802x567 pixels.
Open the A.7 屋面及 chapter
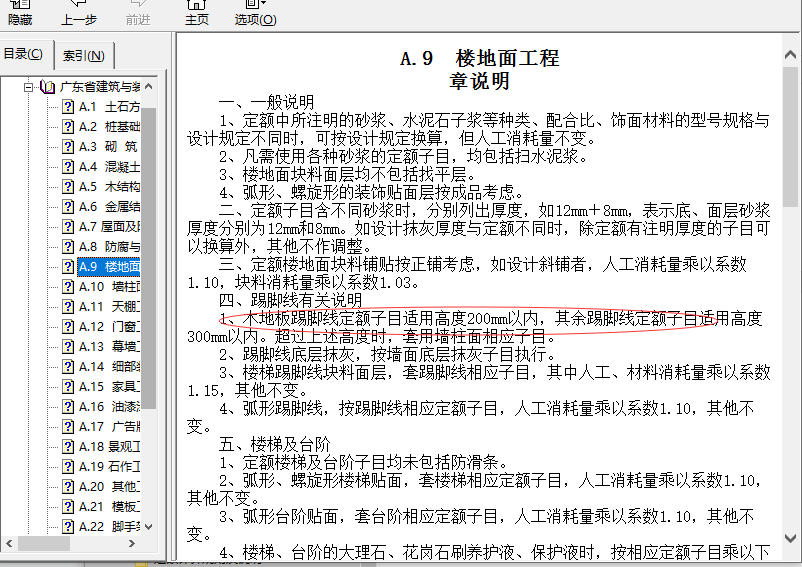click(x=109, y=226)
